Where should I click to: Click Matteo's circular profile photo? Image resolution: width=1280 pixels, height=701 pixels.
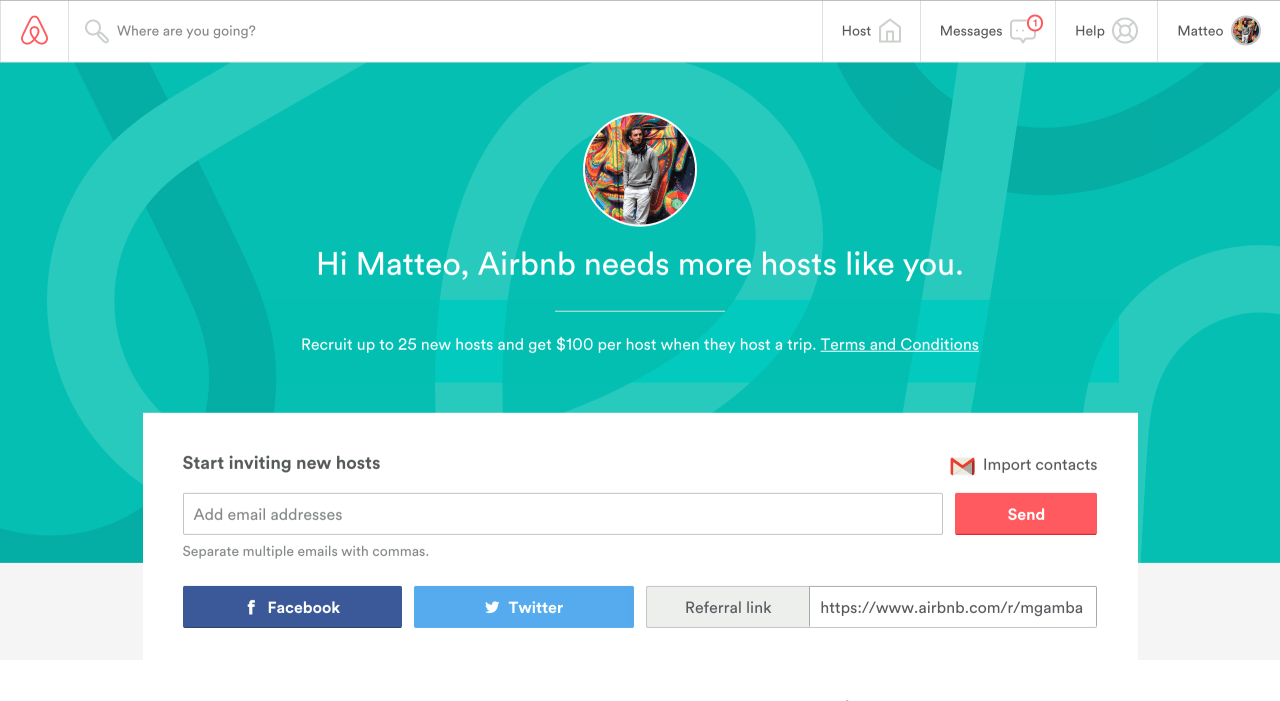tap(640, 168)
